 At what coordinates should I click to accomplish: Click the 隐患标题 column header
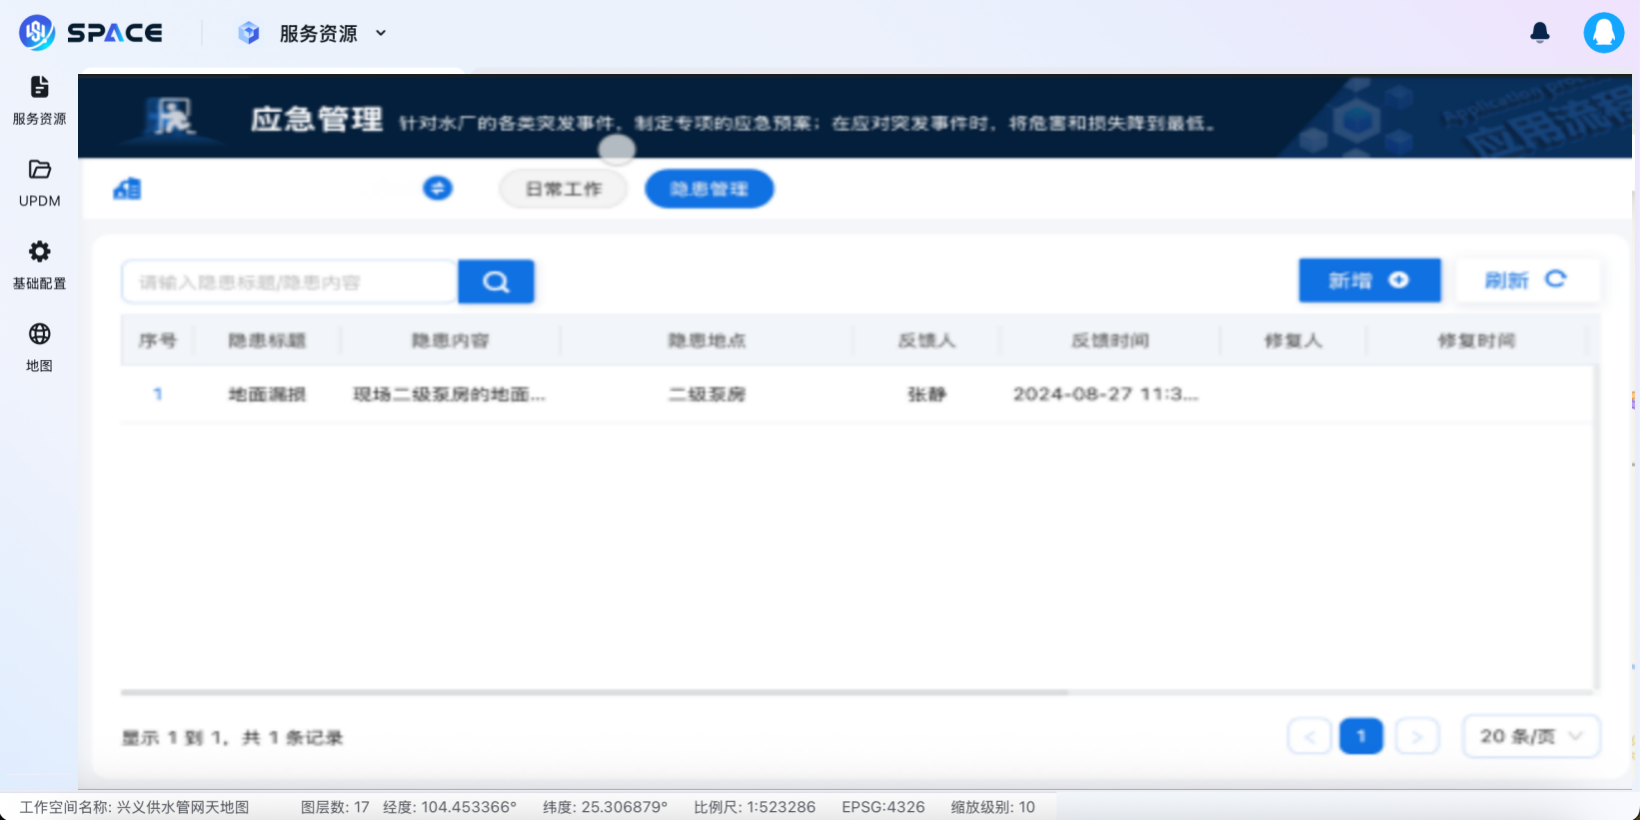267,341
